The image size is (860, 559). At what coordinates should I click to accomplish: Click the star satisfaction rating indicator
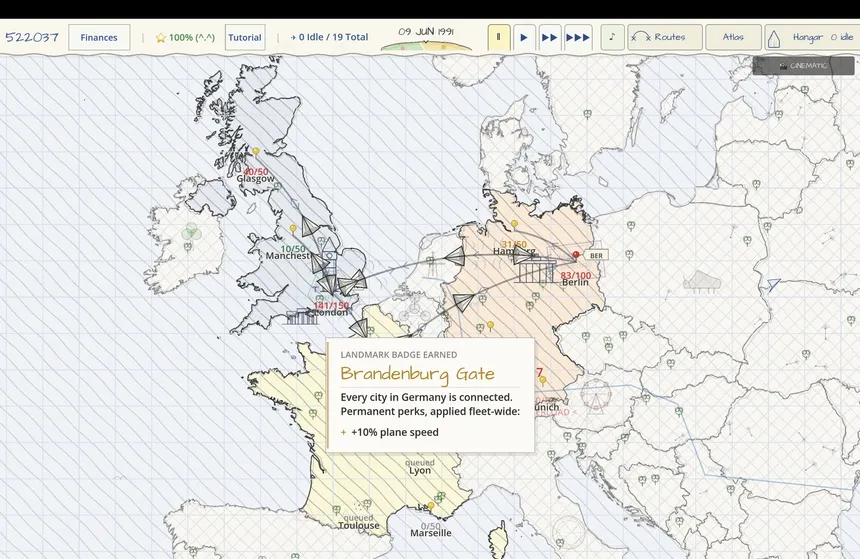(x=185, y=37)
